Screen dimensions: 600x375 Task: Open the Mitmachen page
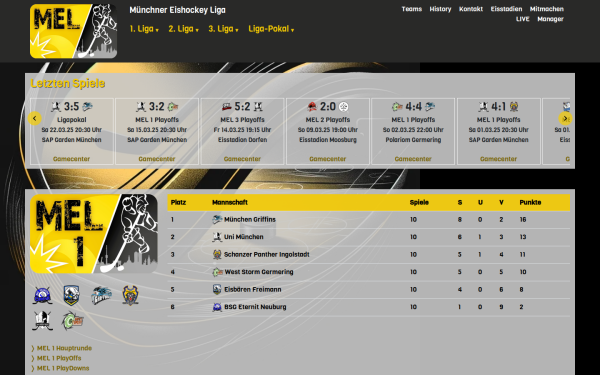click(546, 9)
